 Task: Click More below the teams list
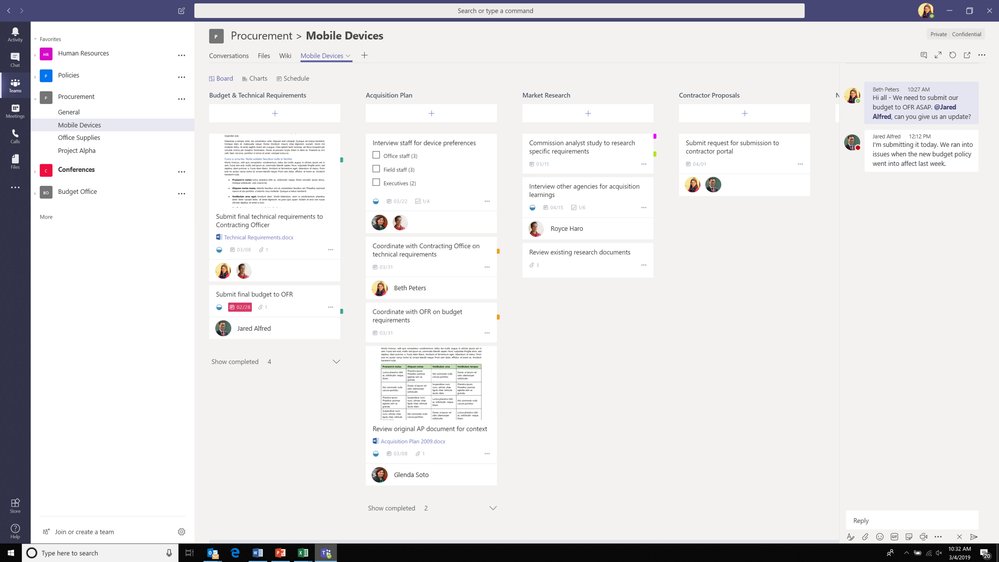(x=46, y=217)
